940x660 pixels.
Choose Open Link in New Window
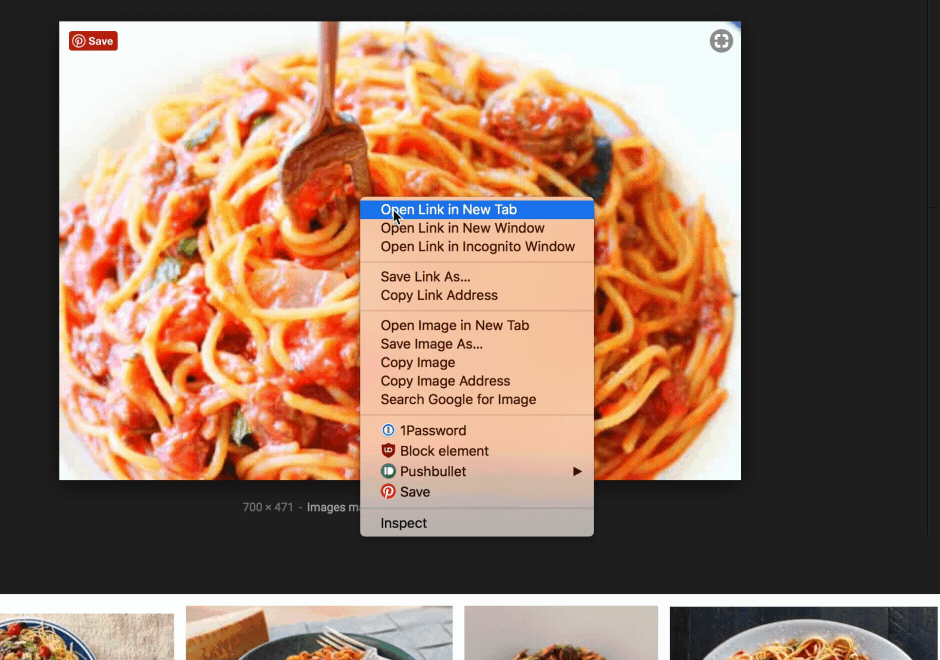(x=477, y=228)
